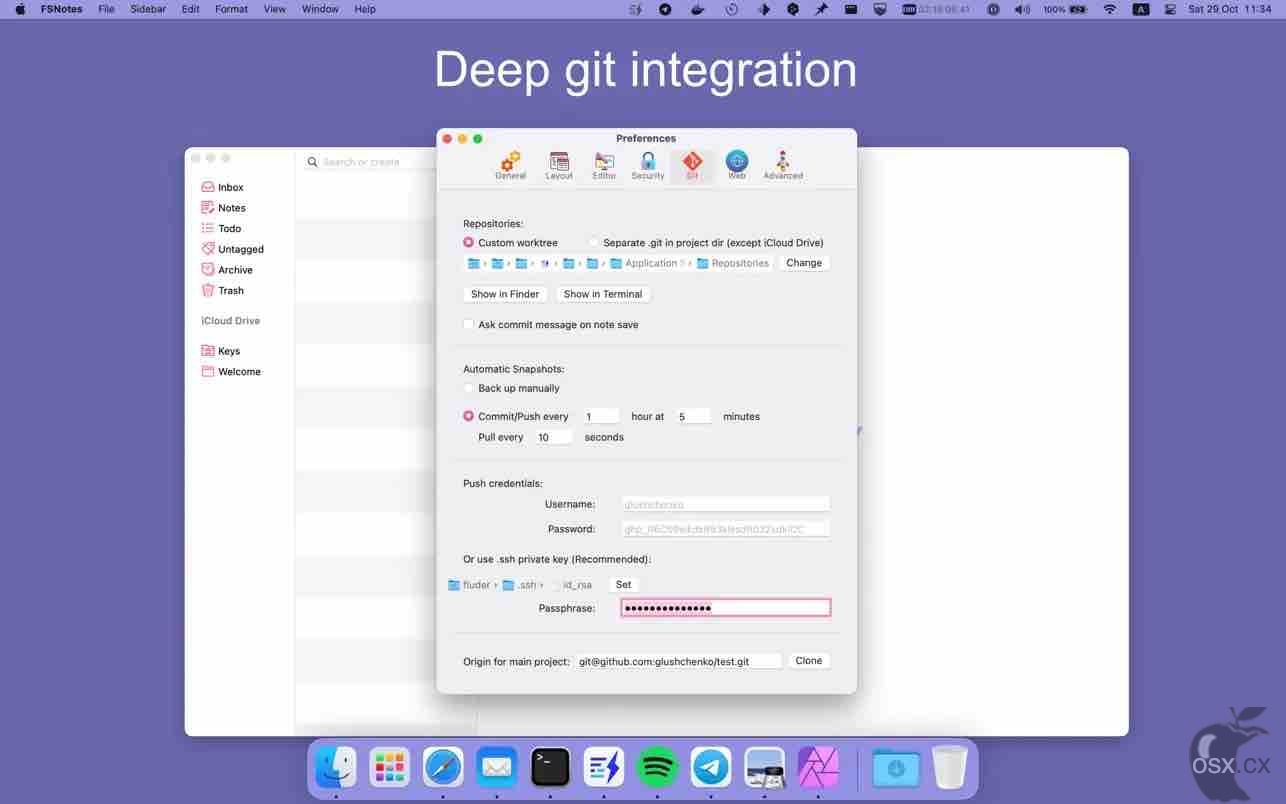Click Show in Terminal button
This screenshot has width=1286, height=804.
point(603,294)
